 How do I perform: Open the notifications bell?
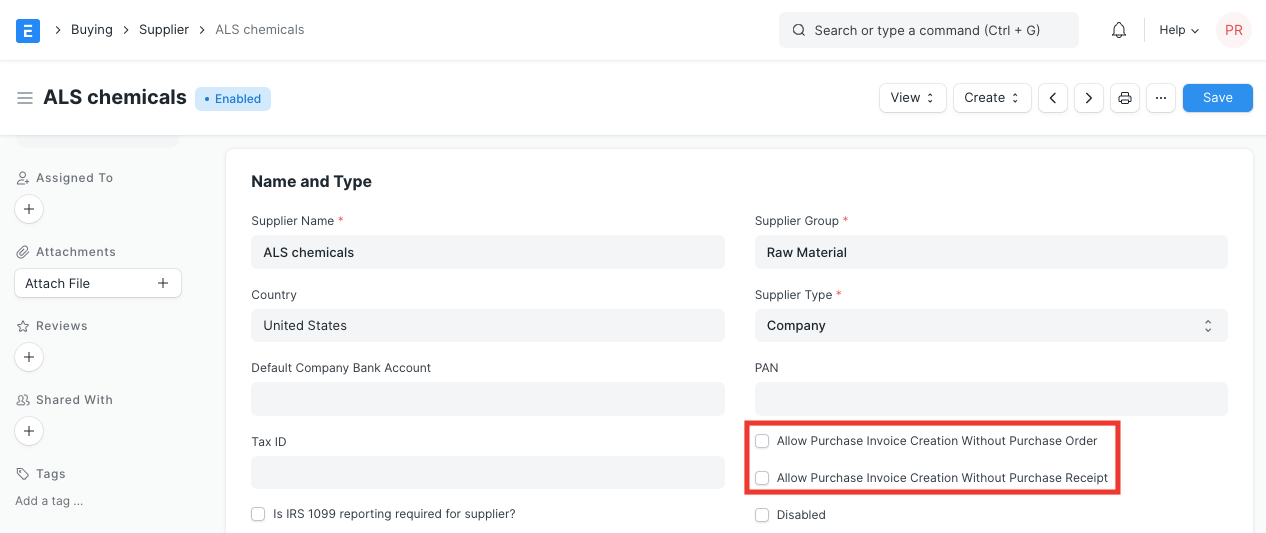pos(1119,30)
